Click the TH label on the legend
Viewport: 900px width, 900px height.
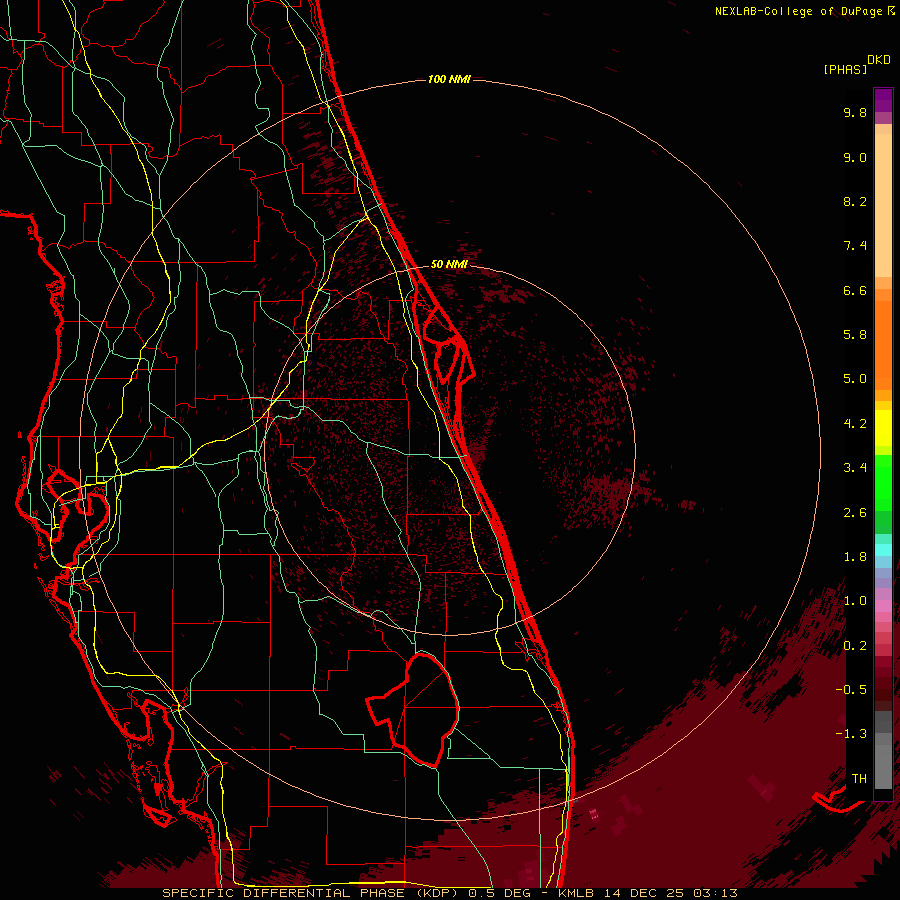(x=858, y=778)
